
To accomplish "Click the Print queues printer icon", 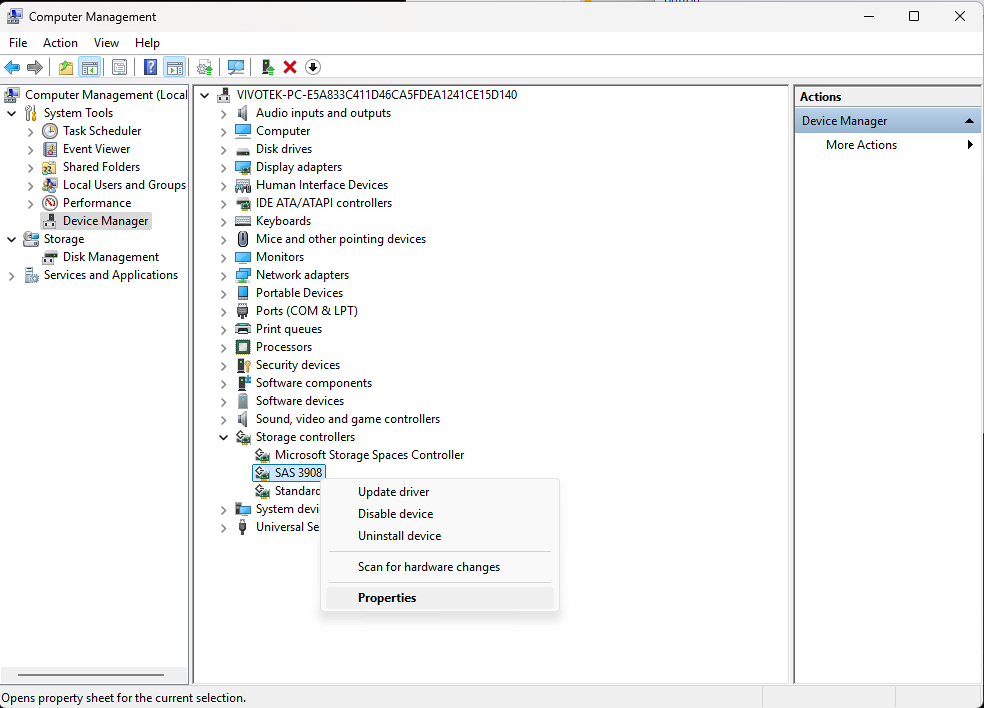I will (x=242, y=329).
